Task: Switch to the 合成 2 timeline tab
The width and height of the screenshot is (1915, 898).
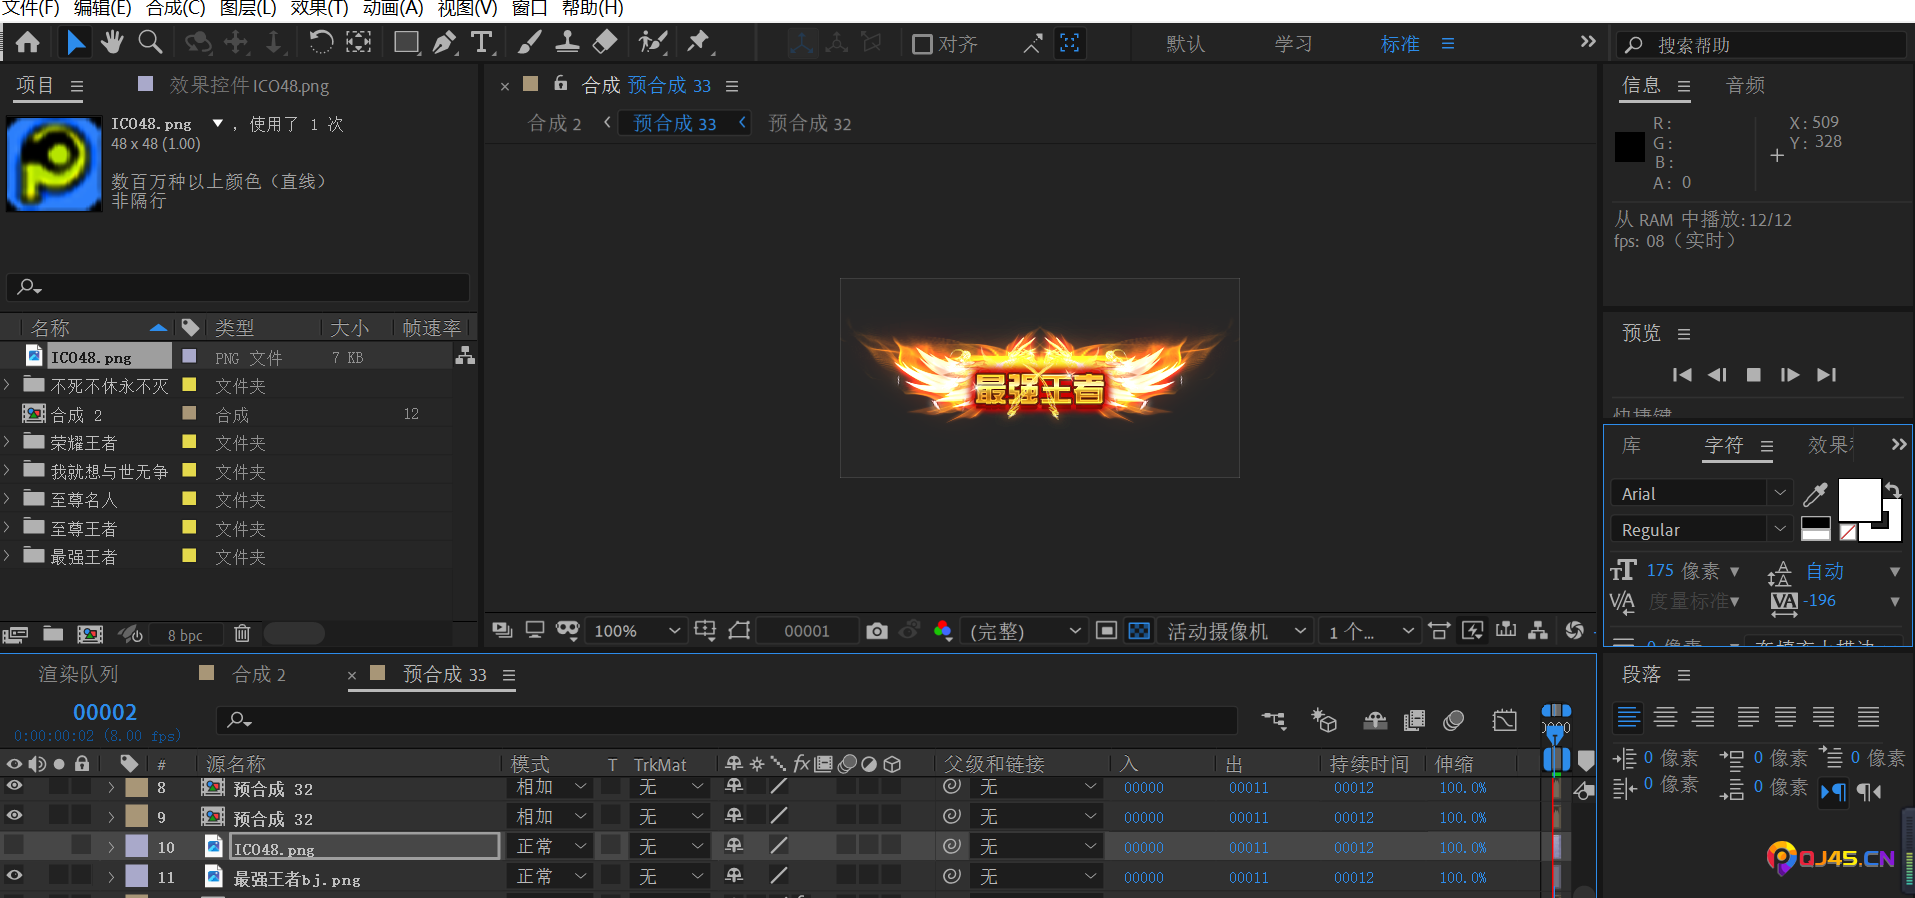Action: tap(258, 674)
